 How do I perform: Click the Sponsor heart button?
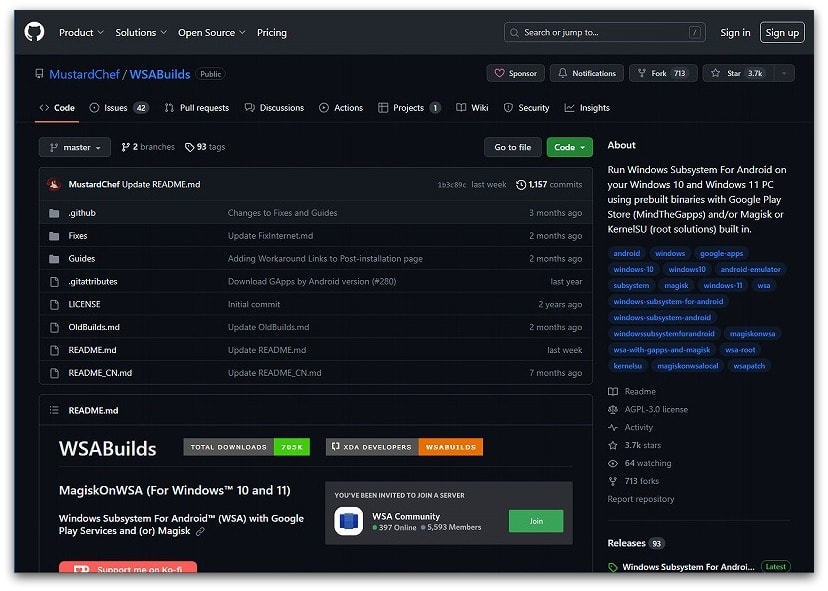(x=515, y=73)
